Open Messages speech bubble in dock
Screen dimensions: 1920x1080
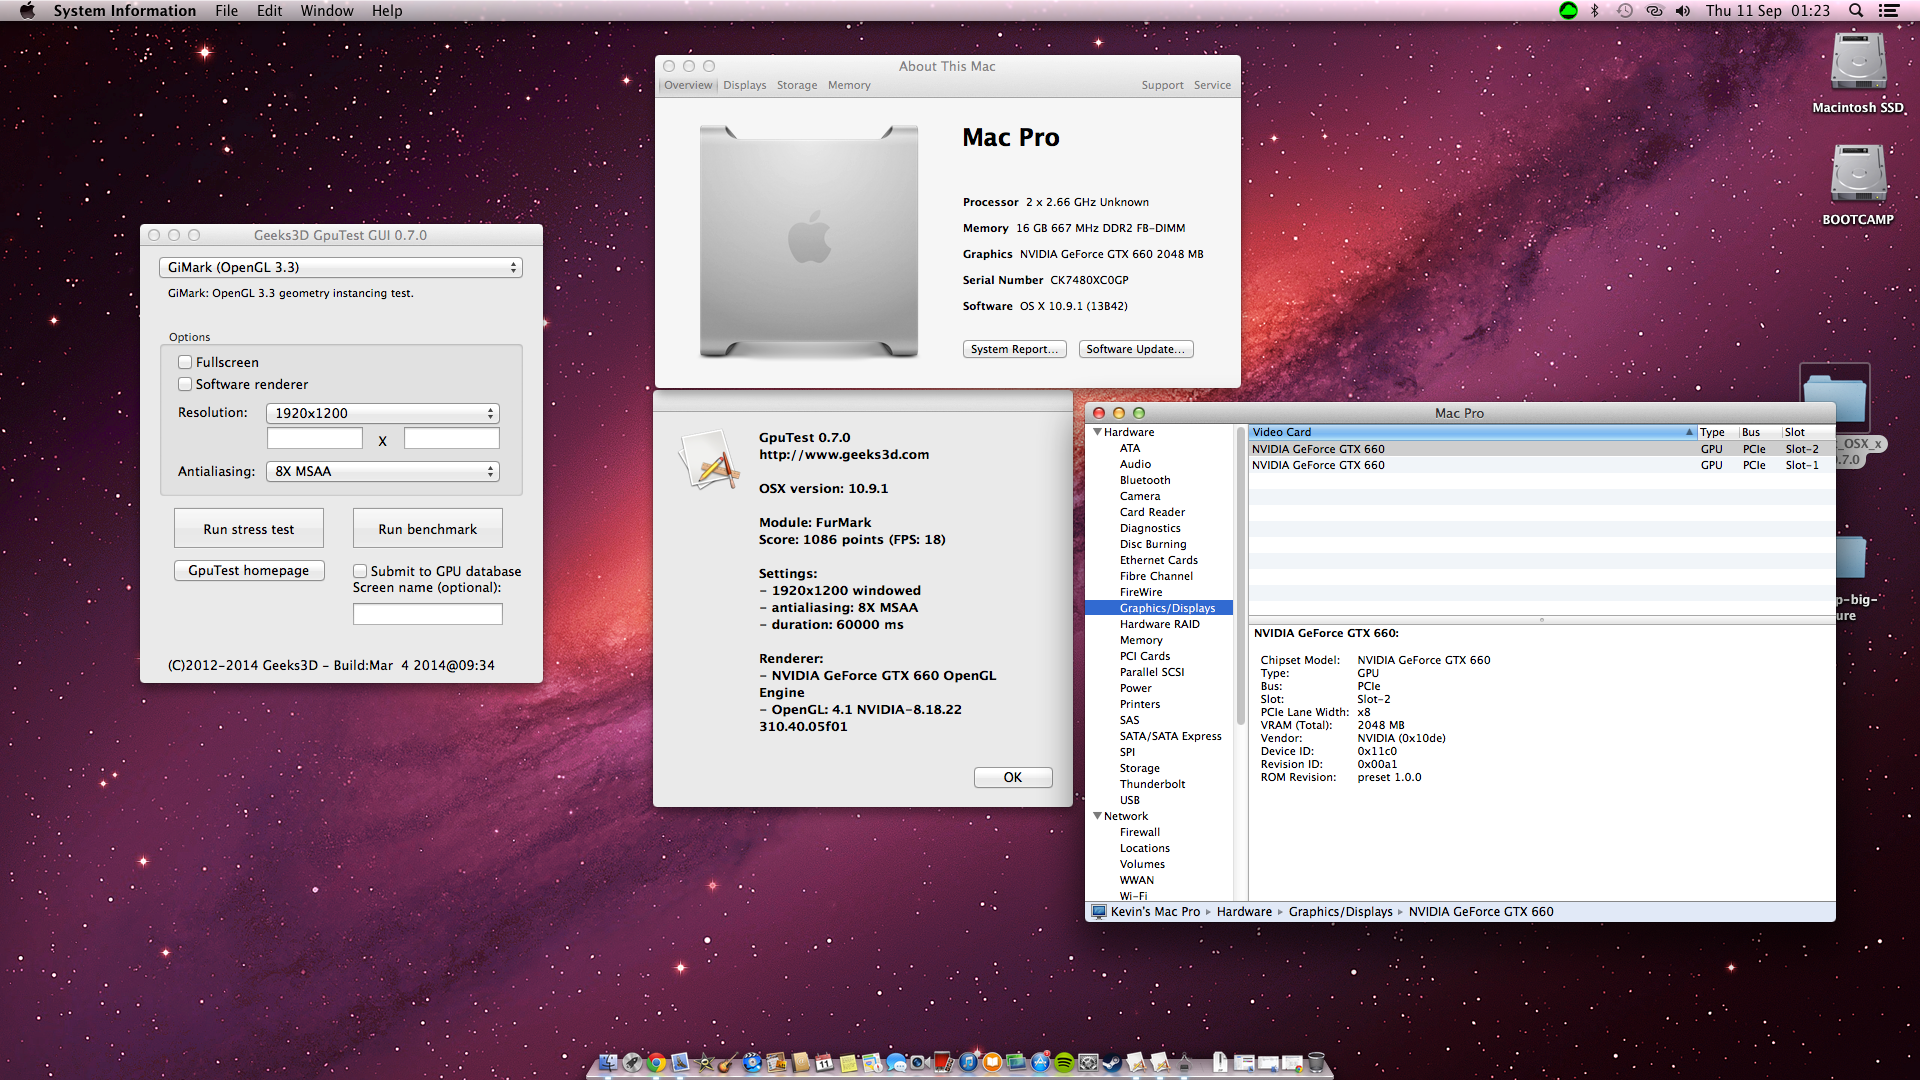pyautogui.click(x=896, y=1062)
